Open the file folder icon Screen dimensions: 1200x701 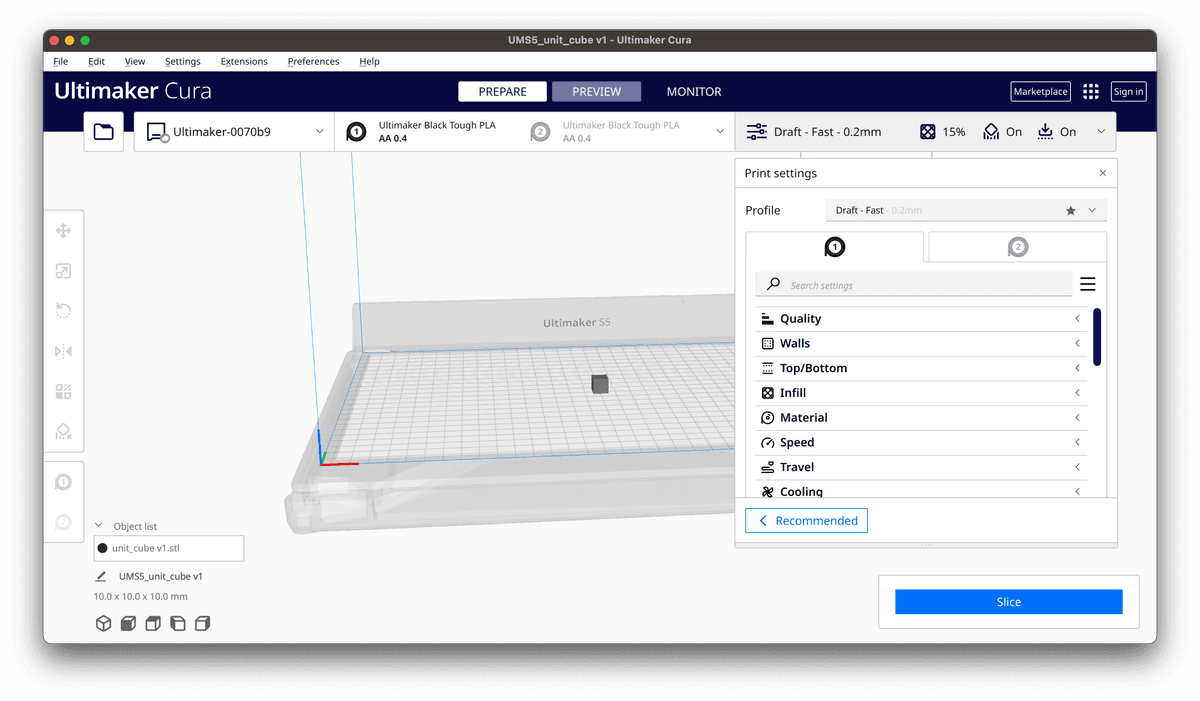pyautogui.click(x=104, y=132)
